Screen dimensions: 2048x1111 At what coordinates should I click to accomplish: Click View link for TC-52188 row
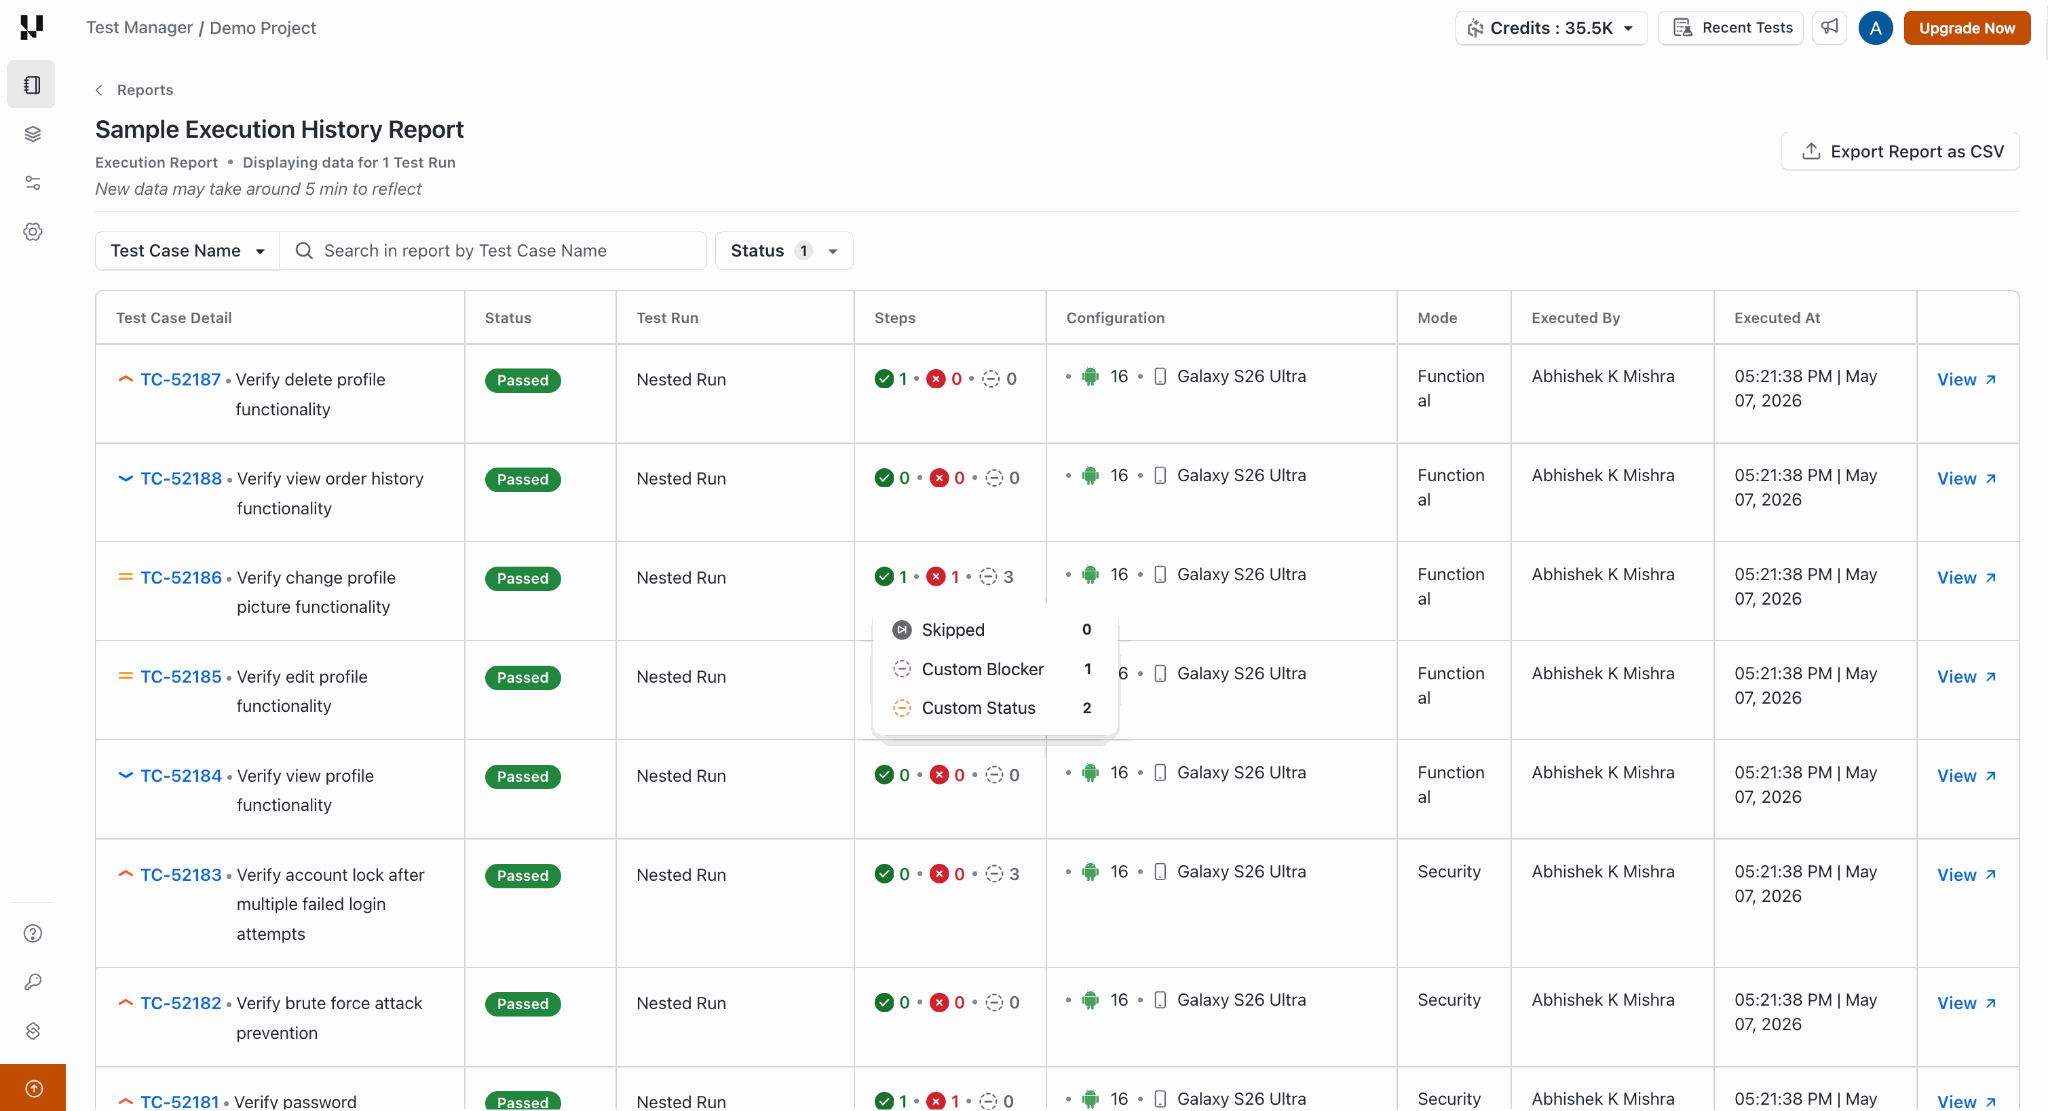coord(1966,478)
